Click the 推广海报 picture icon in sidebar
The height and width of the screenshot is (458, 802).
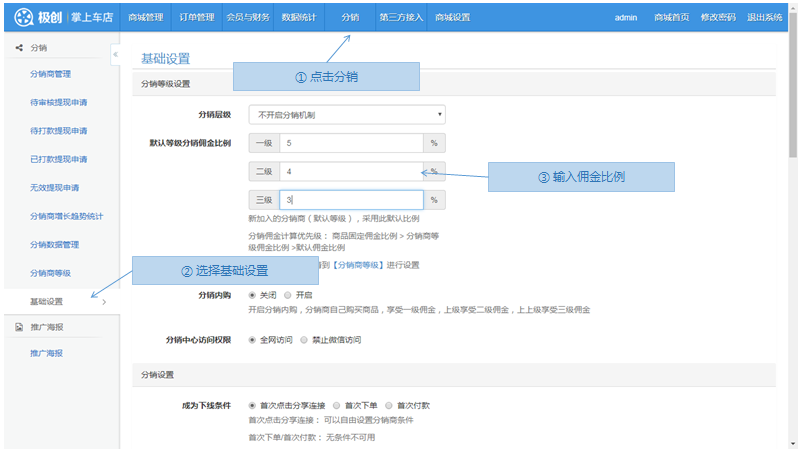19,327
